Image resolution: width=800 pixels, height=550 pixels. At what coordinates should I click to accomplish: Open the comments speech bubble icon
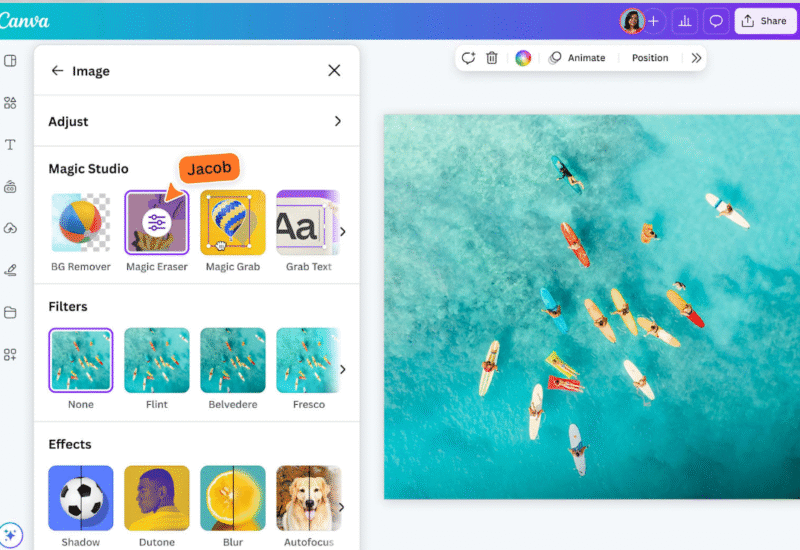(716, 21)
